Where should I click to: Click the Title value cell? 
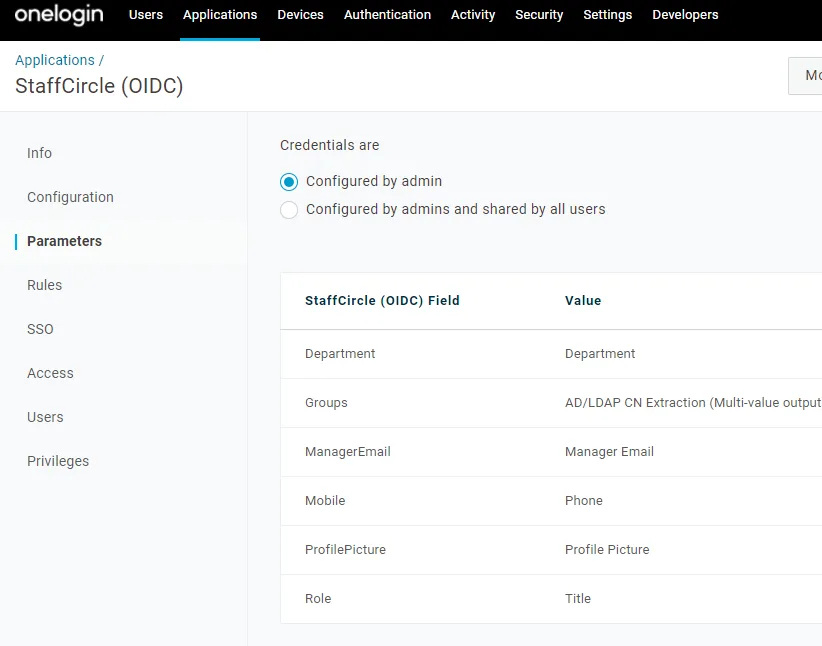(x=578, y=599)
